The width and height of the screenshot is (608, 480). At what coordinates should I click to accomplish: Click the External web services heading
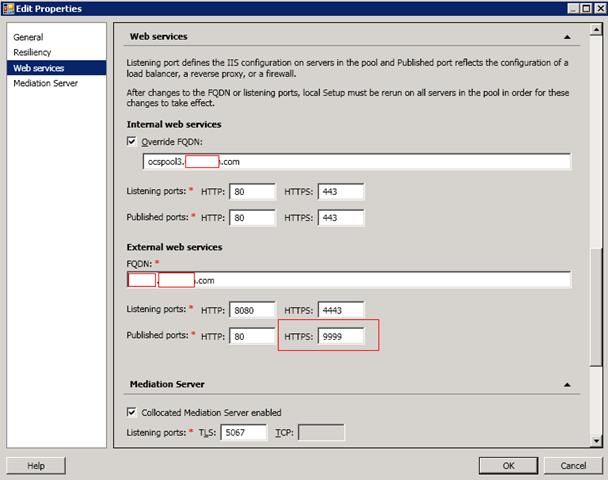click(174, 247)
